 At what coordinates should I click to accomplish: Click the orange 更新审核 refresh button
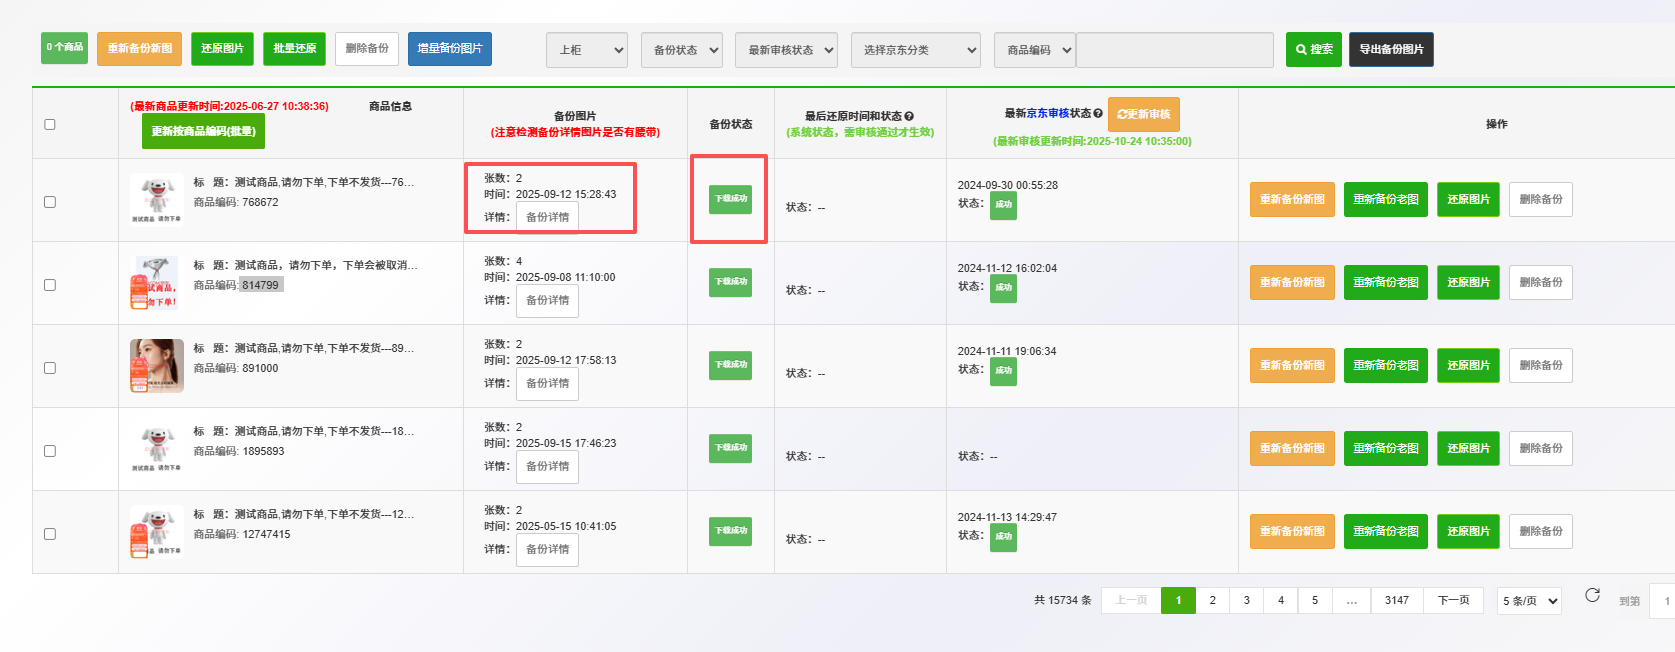pyautogui.click(x=1143, y=114)
